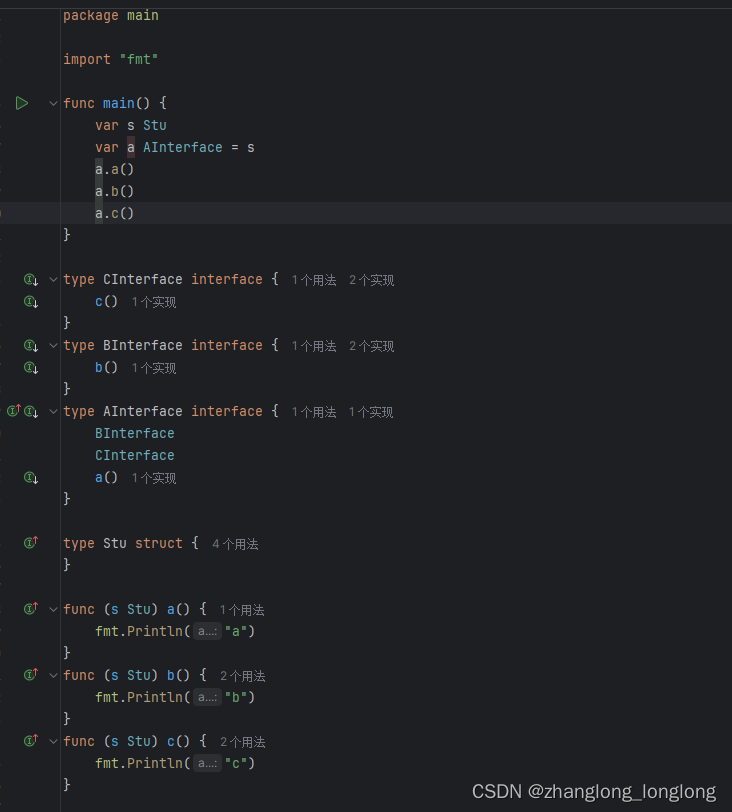Click AInterface type in var a line

click(x=183, y=148)
